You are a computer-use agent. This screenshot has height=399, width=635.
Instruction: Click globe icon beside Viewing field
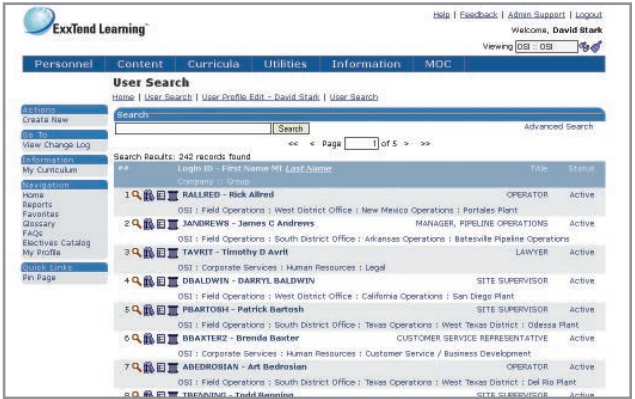[584, 47]
